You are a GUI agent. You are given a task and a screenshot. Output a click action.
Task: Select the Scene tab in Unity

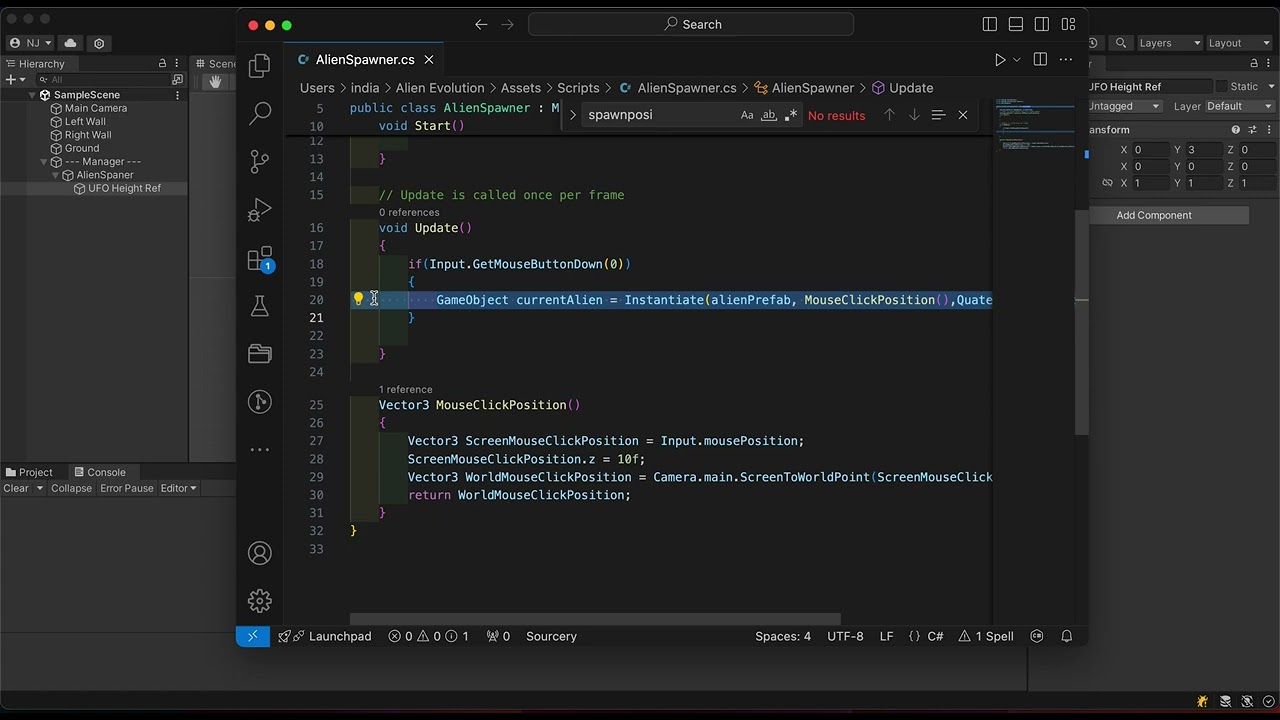pos(215,64)
